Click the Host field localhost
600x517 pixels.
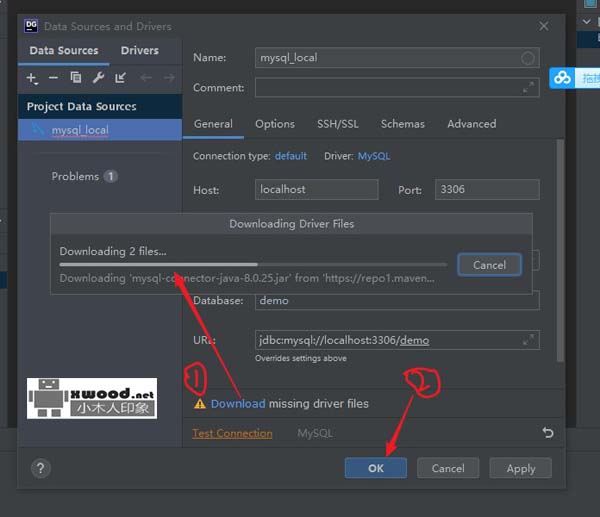coord(316,189)
